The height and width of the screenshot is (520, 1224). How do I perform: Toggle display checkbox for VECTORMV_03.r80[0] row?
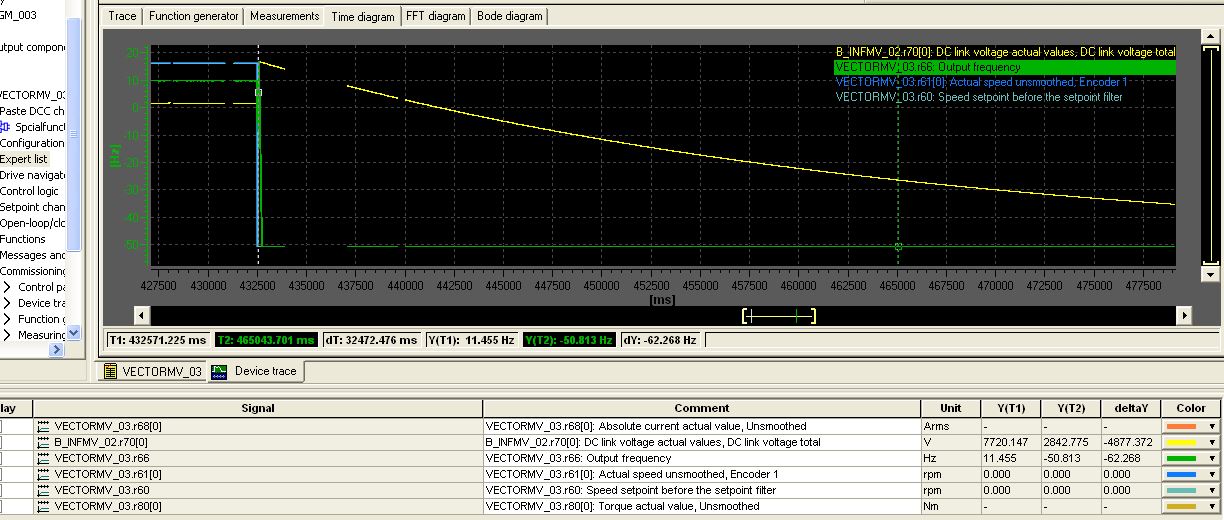coord(1,506)
